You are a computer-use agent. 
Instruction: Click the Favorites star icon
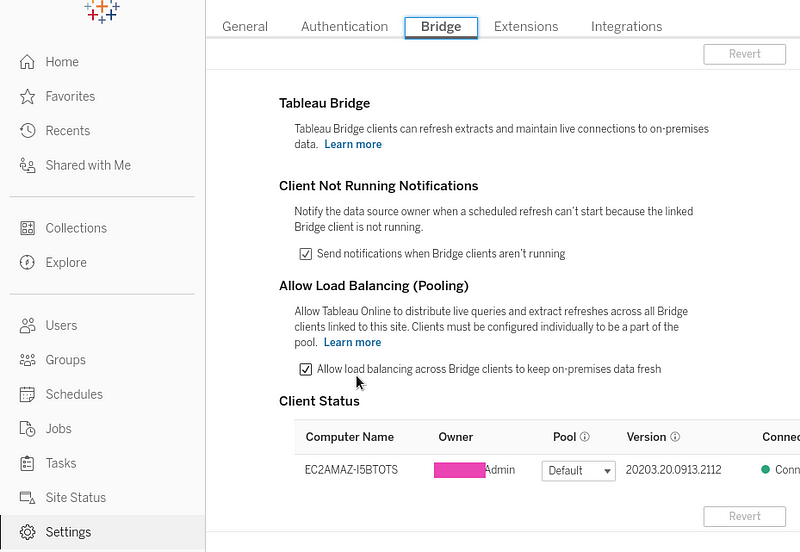pos(27,96)
